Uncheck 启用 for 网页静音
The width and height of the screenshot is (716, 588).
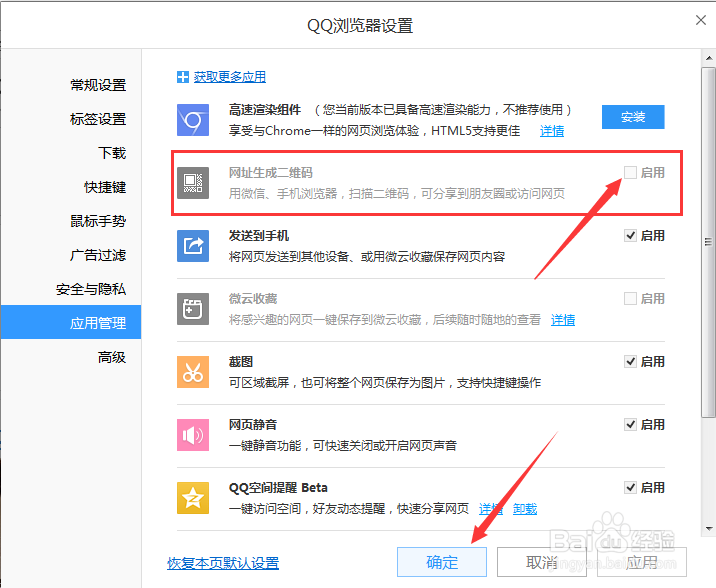[630, 425]
